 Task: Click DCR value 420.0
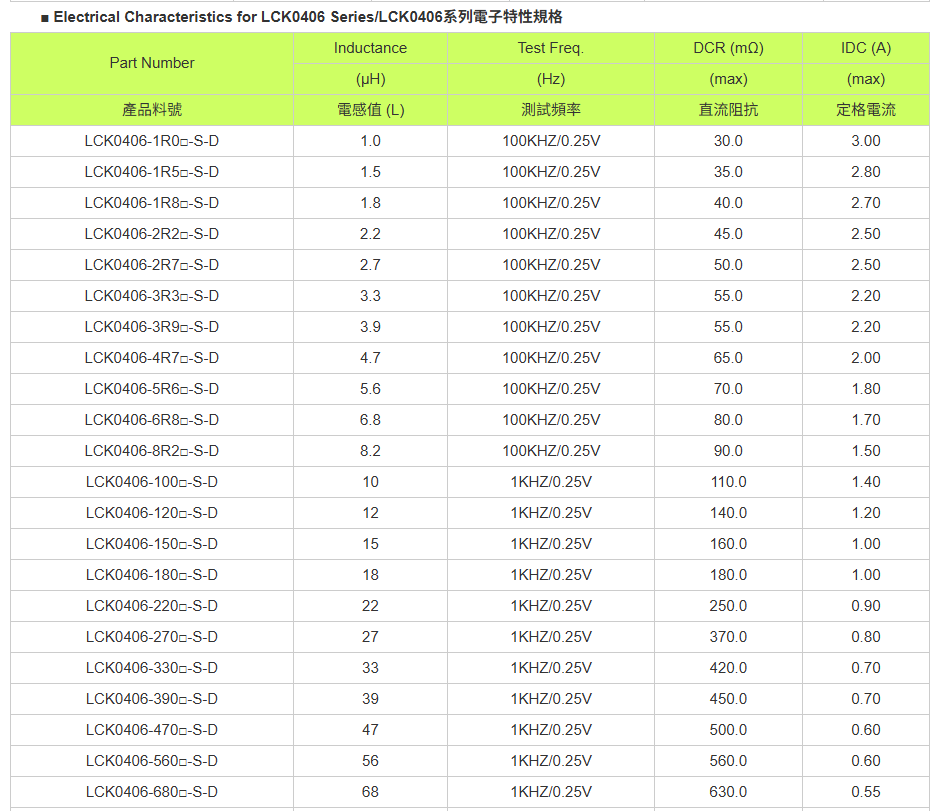(x=729, y=668)
